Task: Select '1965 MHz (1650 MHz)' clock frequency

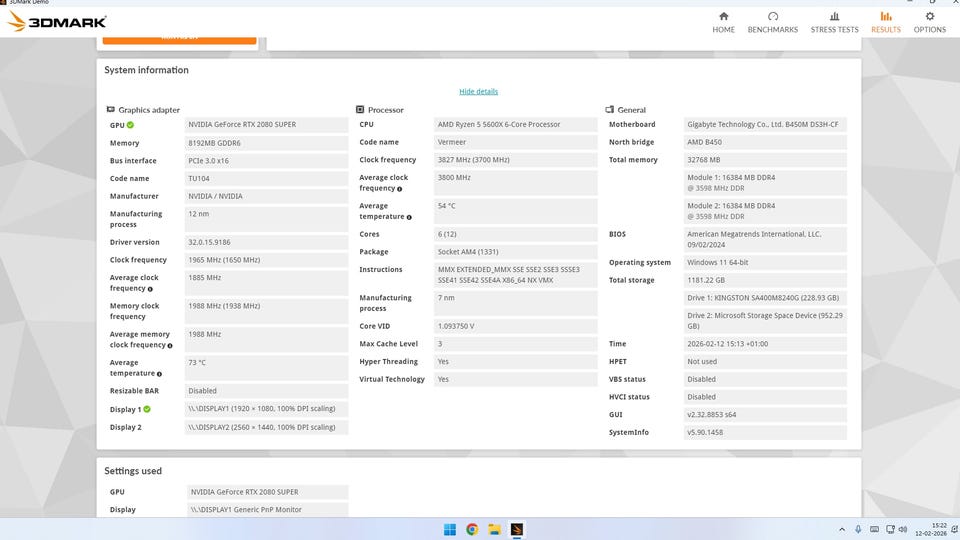Action: pos(266,260)
